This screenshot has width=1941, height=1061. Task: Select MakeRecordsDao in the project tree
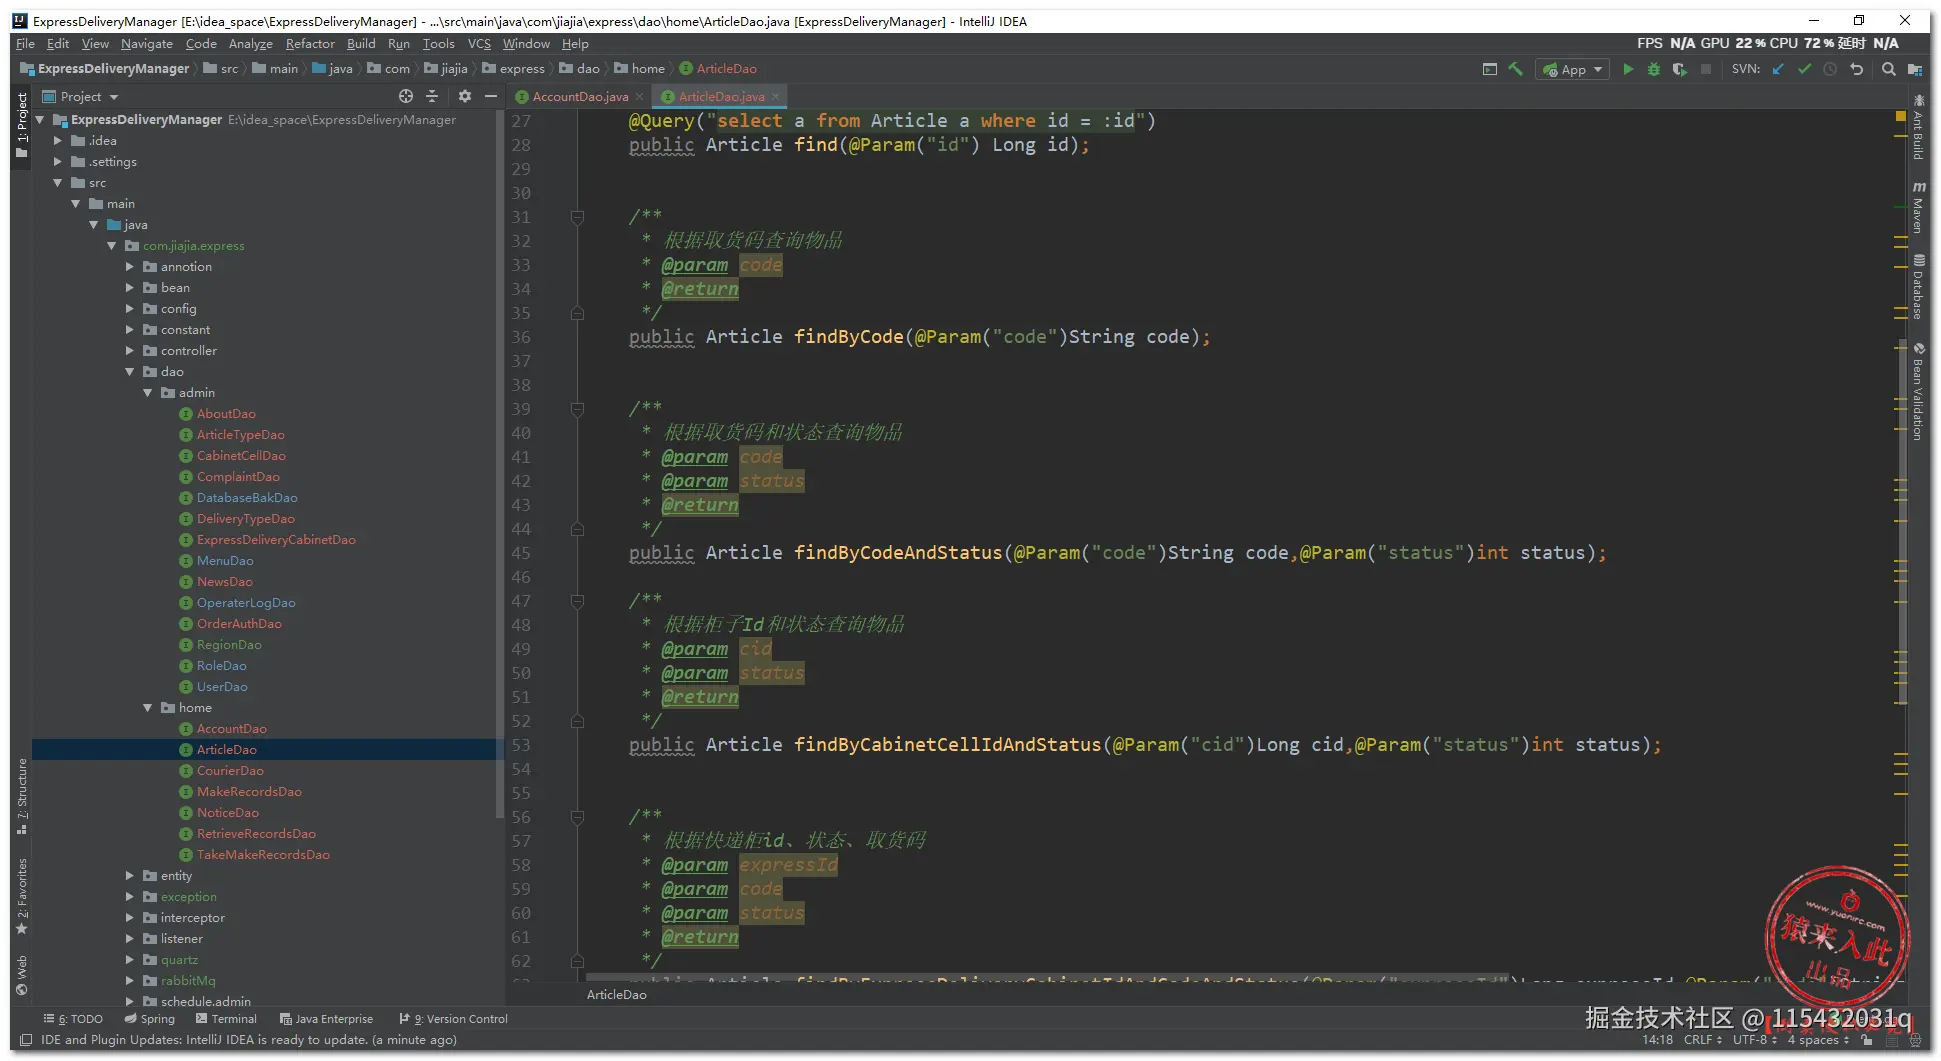249,792
